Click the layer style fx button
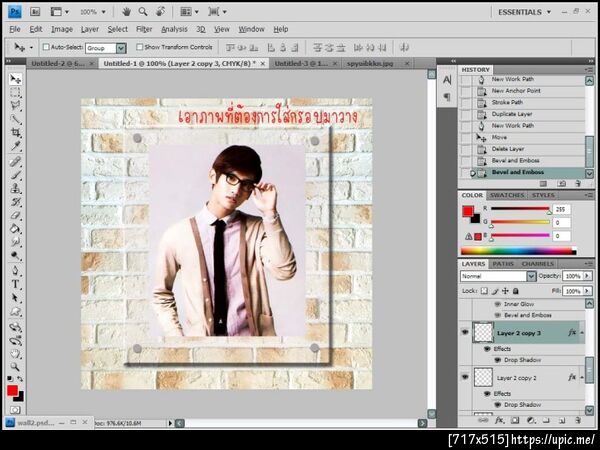Viewport: 600px width, 450px height. pos(499,420)
